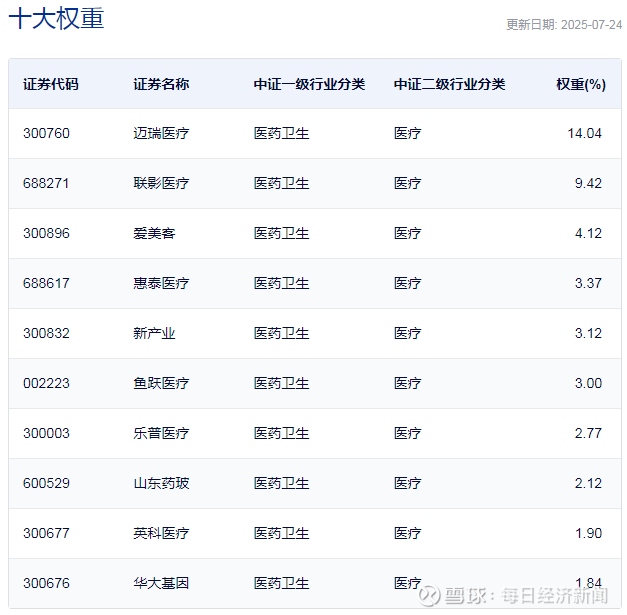Select security code 300896
This screenshot has width=627, height=615.
click(46, 233)
